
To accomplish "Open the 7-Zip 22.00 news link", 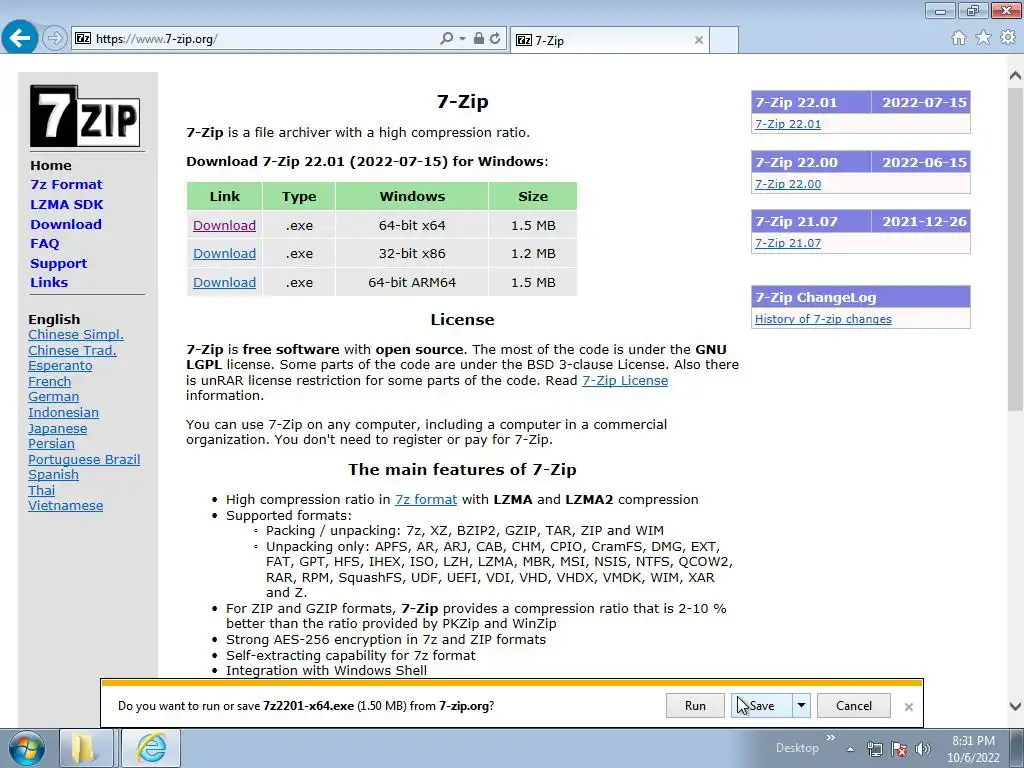I will pos(788,184).
